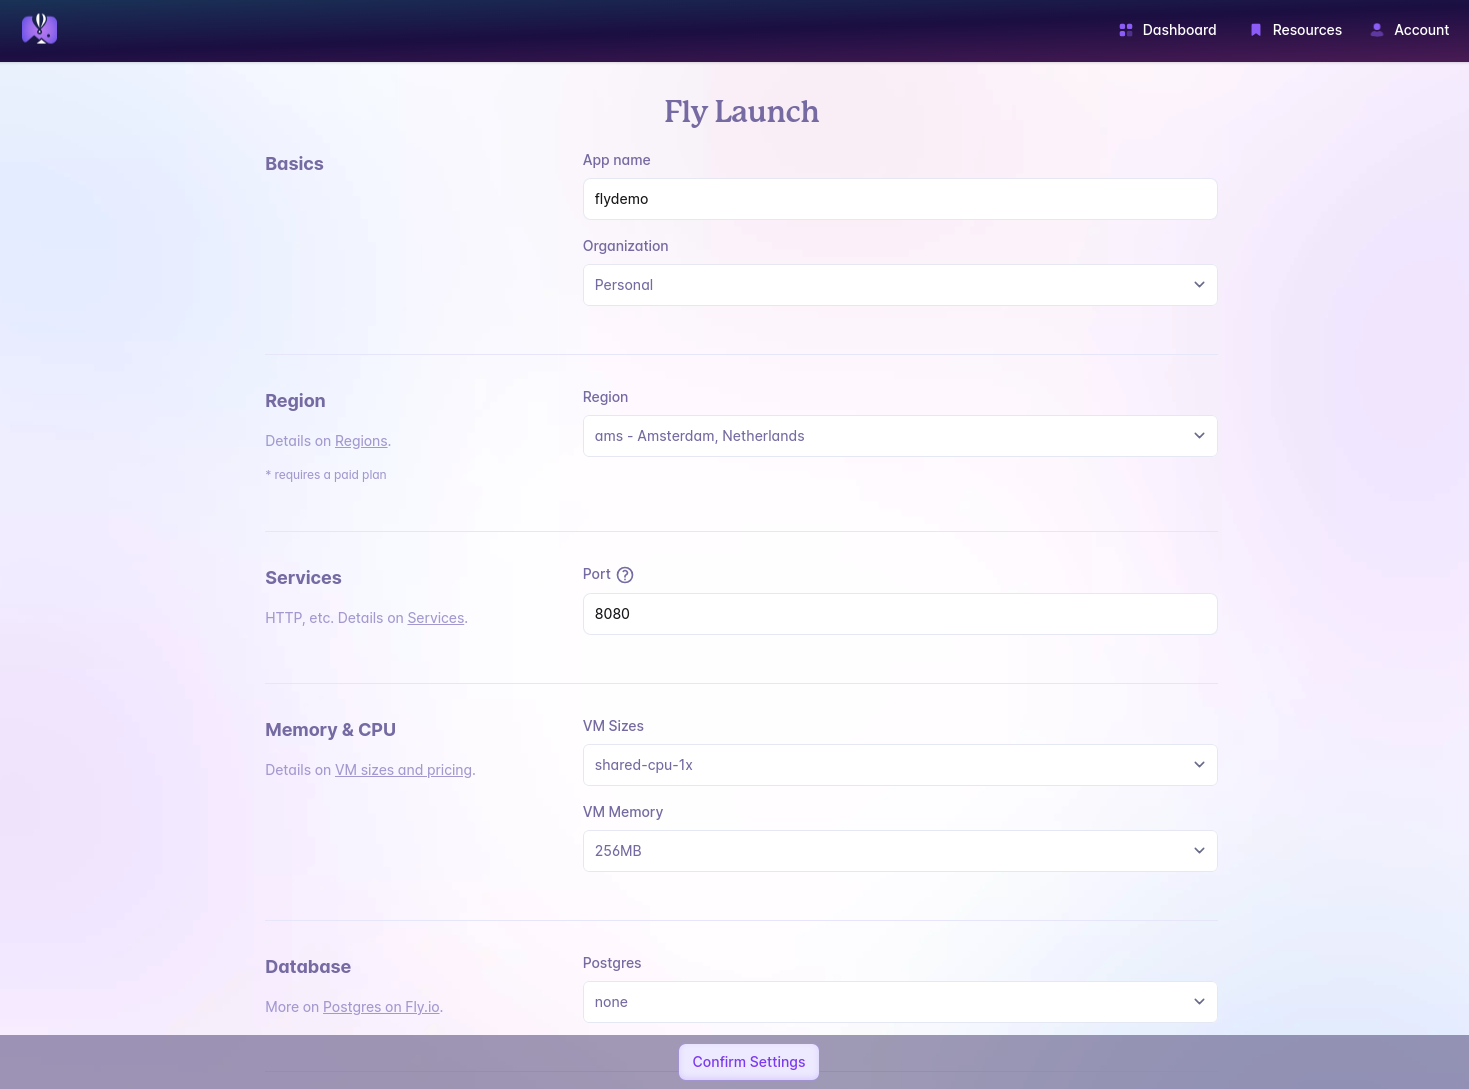1469x1089 pixels.
Task: Click the Database section heading
Action: [x=308, y=967]
